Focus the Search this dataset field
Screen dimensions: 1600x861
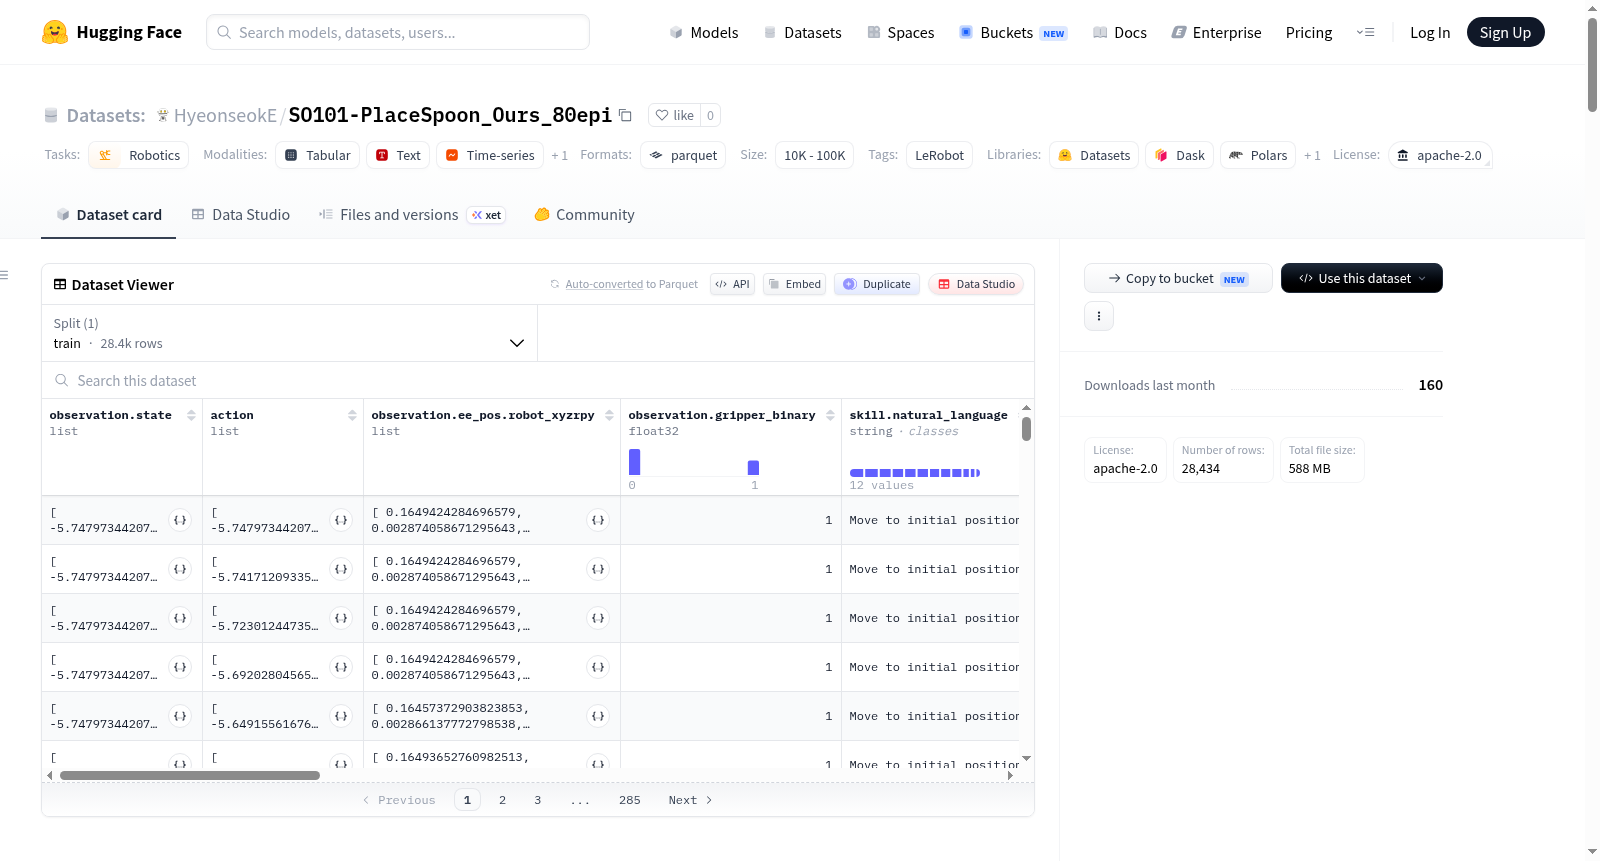coord(538,380)
